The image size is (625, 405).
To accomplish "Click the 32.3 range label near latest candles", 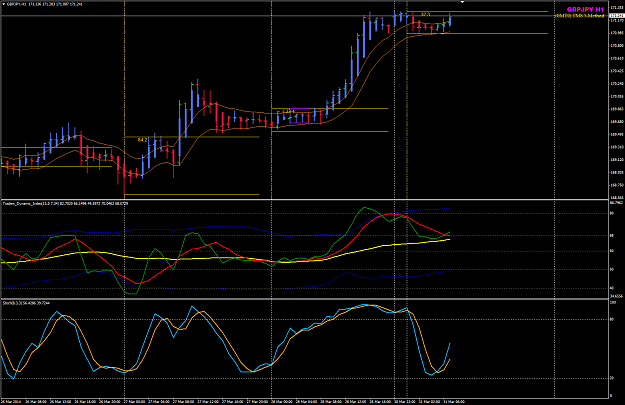I will tap(425, 14).
